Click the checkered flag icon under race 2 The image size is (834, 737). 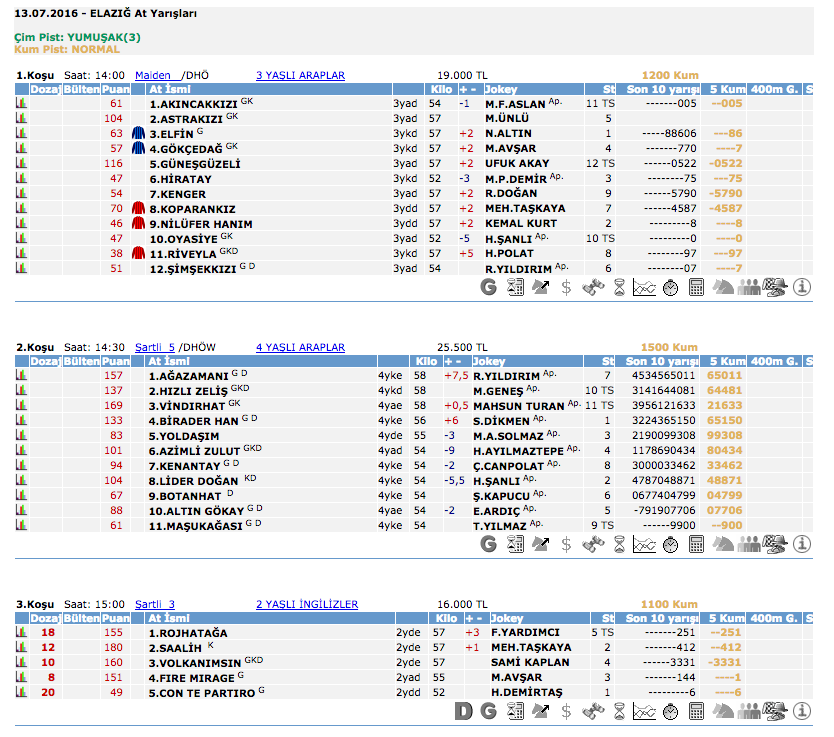(x=774, y=544)
